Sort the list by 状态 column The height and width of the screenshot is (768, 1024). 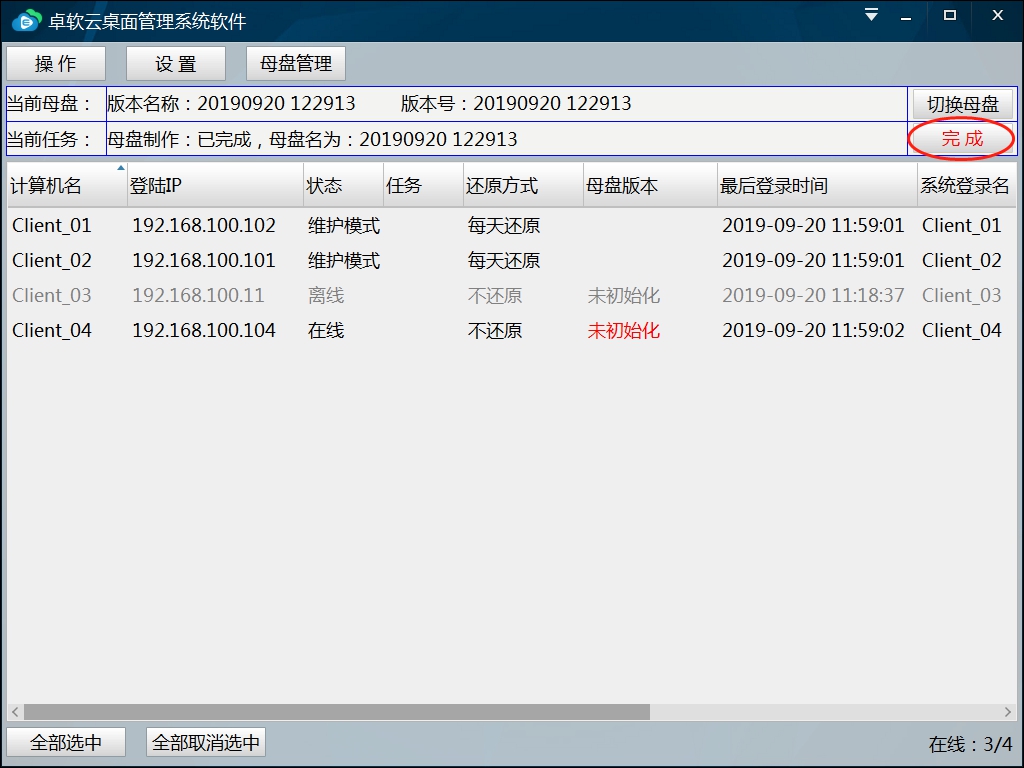coord(324,186)
